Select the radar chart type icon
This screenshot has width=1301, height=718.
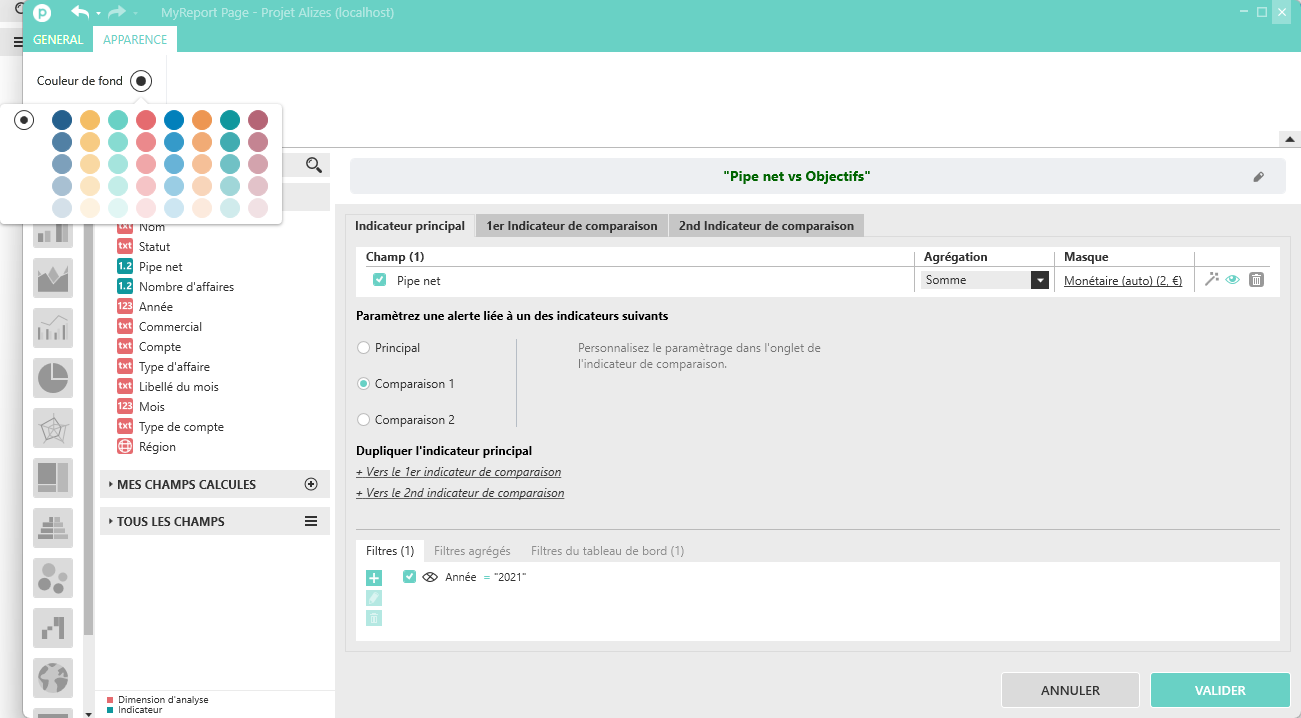52,428
